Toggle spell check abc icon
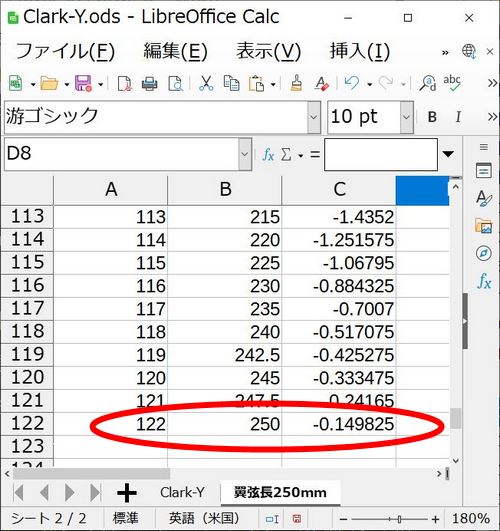Screen dimensions: 500x531 click(x=452, y=83)
